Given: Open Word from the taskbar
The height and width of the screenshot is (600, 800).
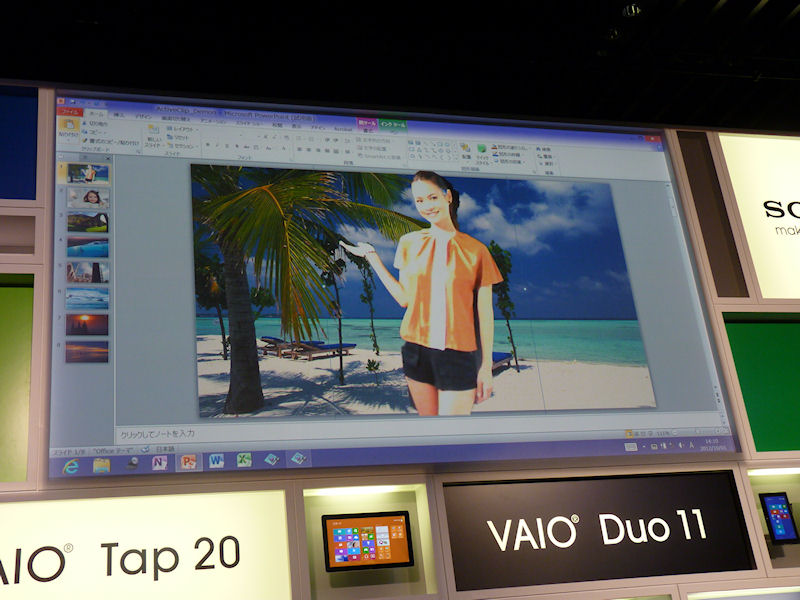Looking at the screenshot, I should pyautogui.click(x=216, y=461).
